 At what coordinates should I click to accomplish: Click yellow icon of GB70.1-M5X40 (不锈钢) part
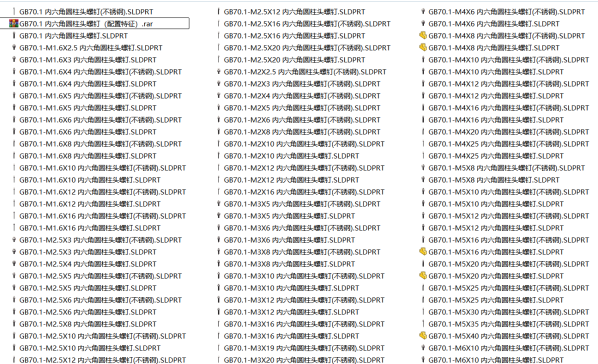[423, 336]
